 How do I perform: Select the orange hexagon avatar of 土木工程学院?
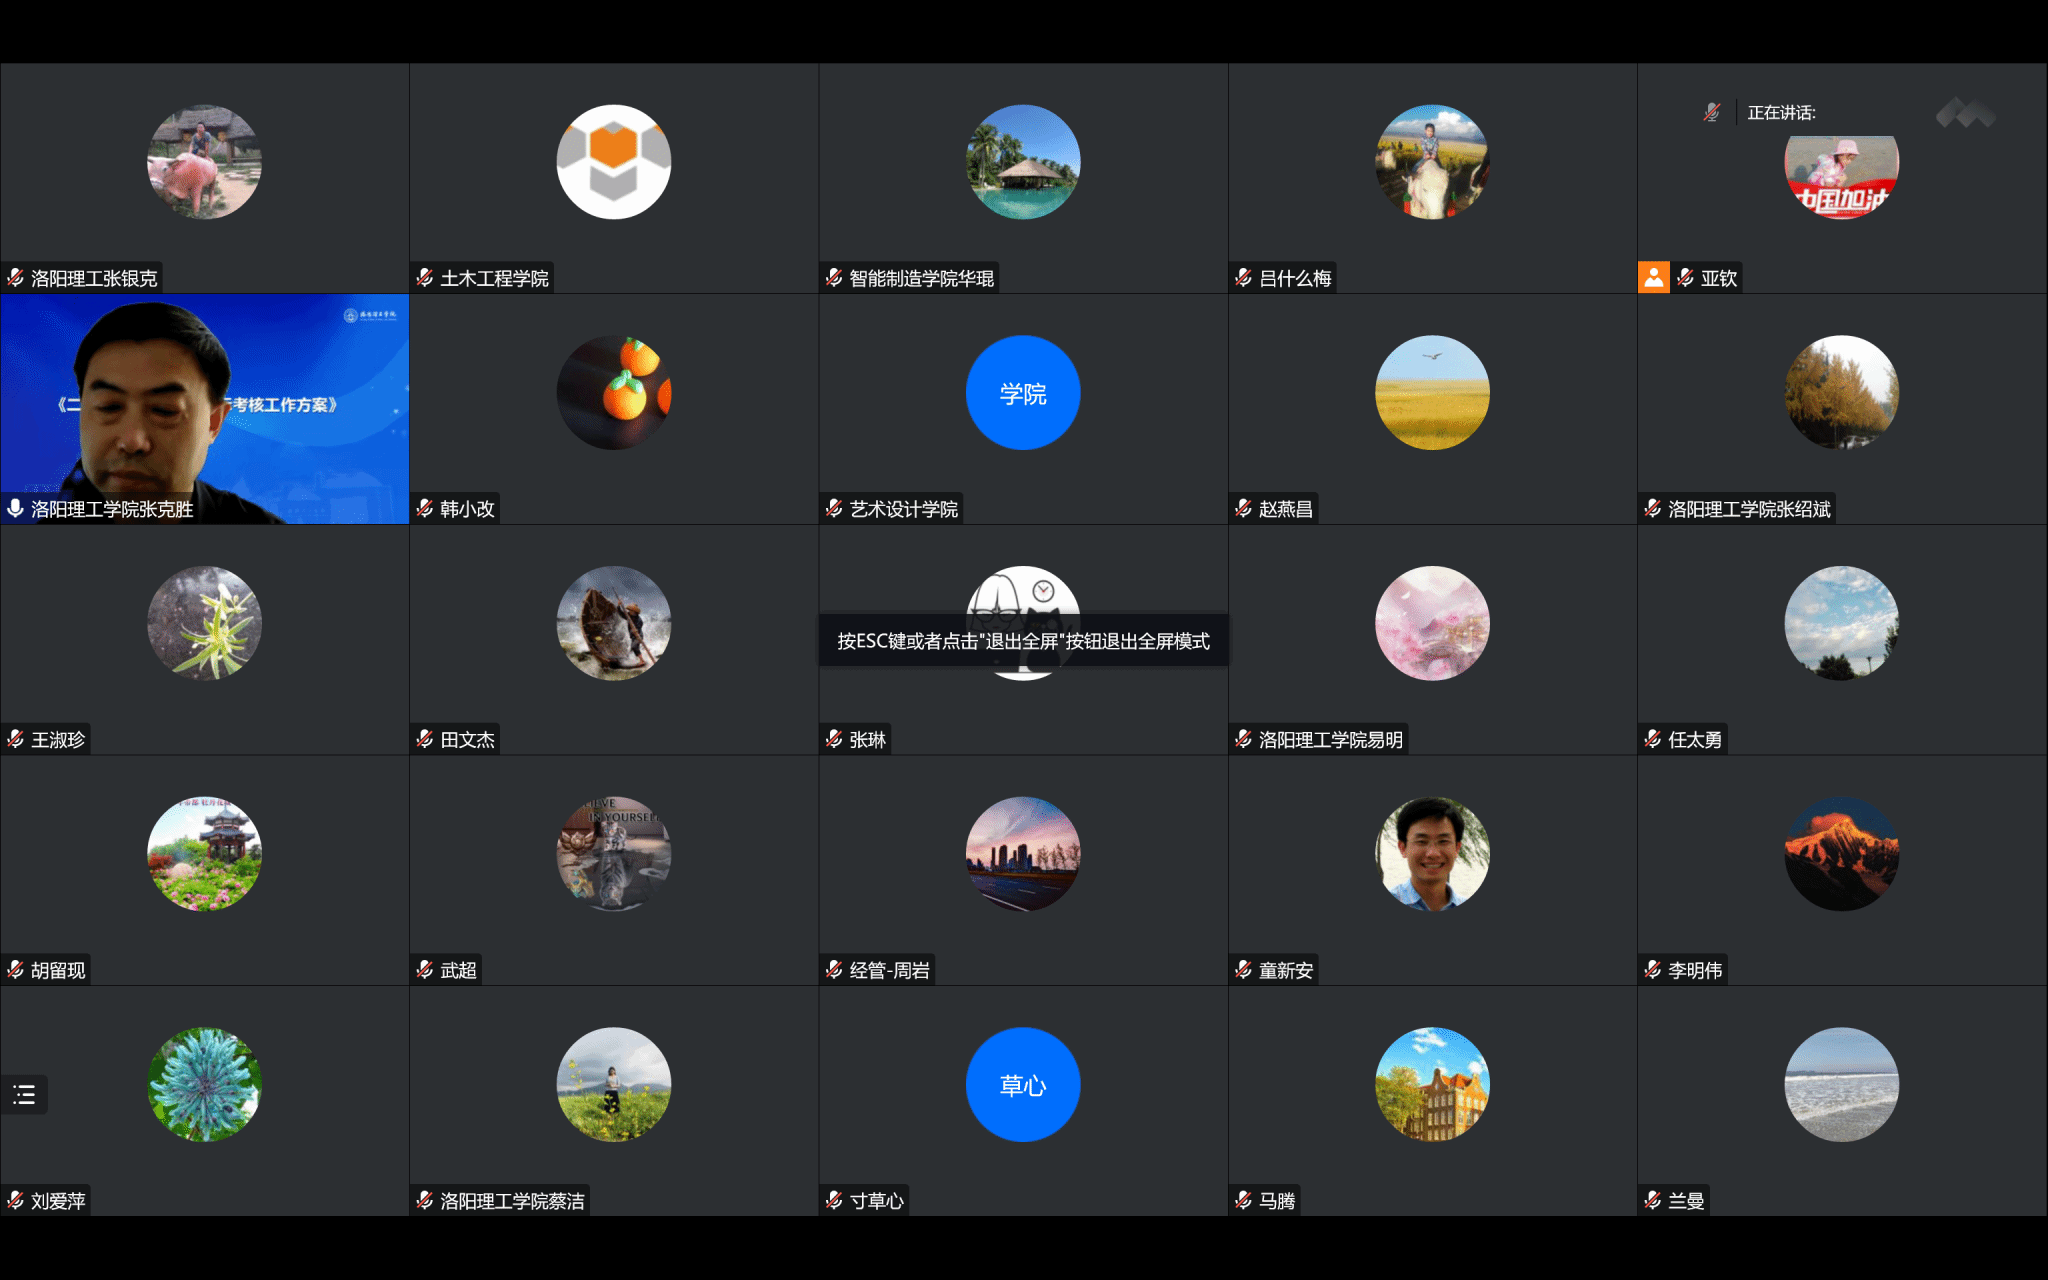(613, 162)
